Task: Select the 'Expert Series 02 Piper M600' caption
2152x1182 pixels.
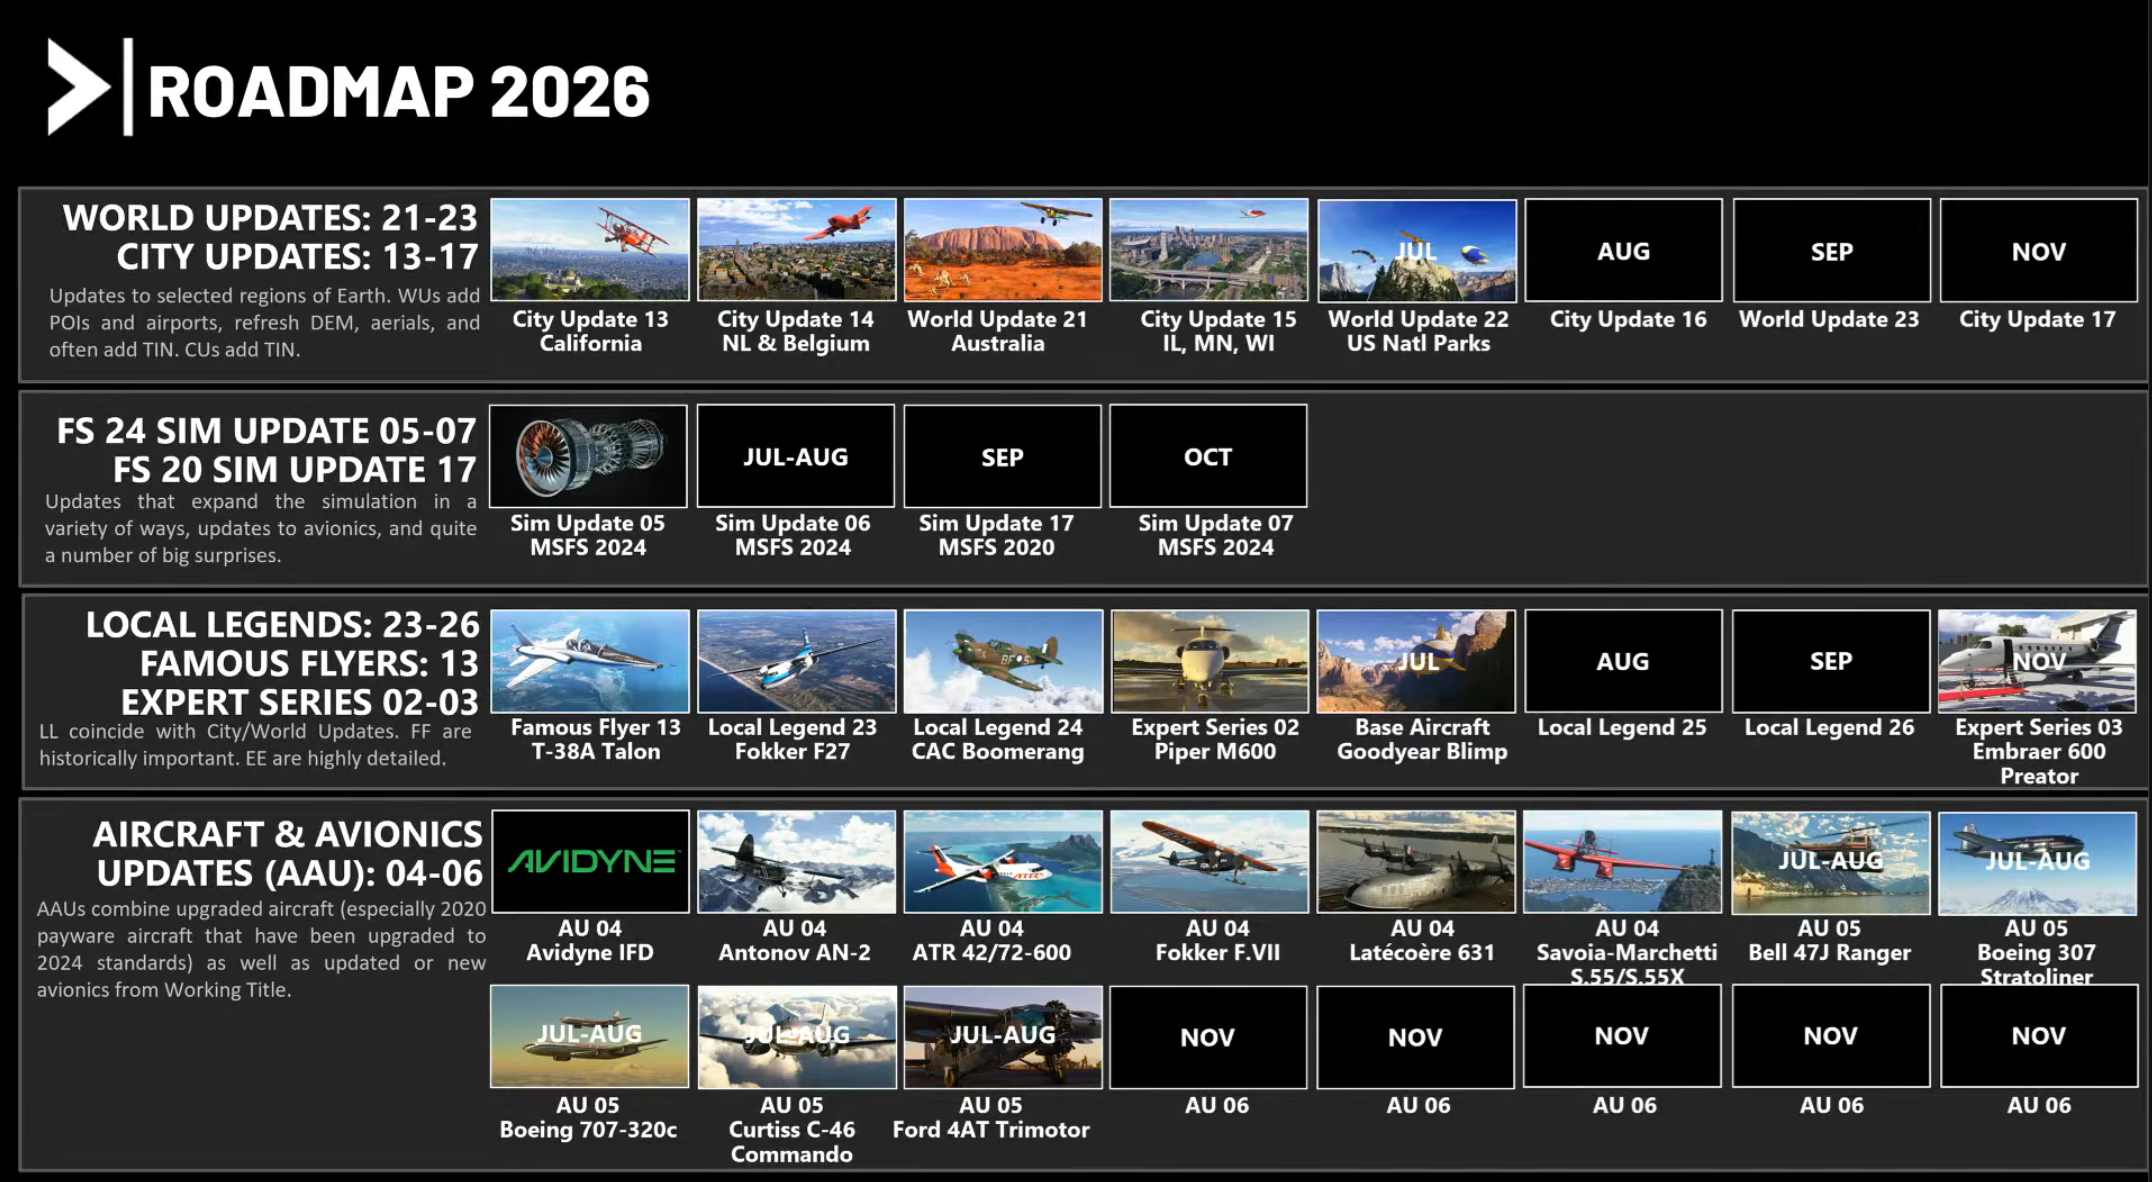Action: tap(1215, 739)
